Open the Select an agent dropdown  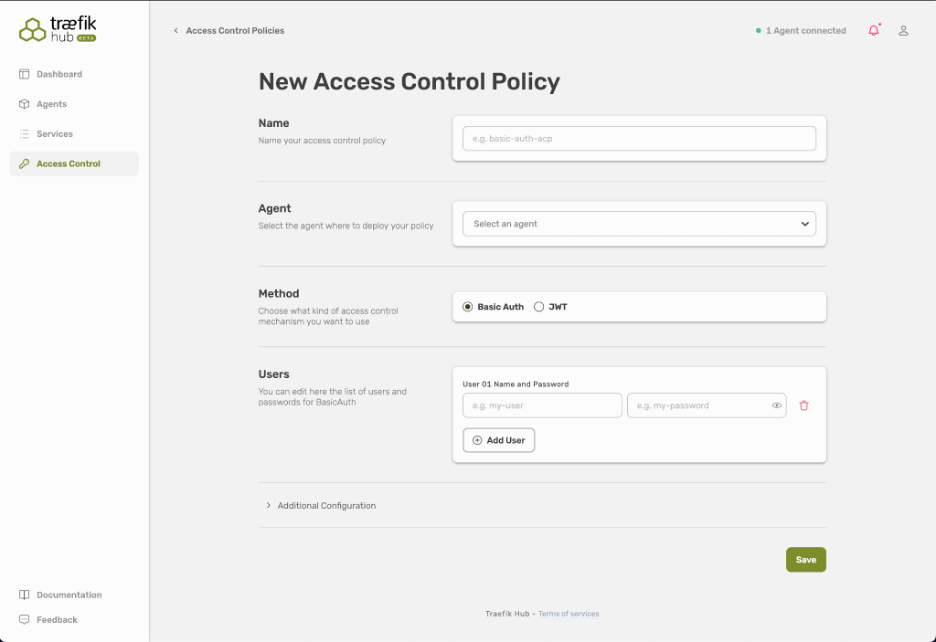639,224
